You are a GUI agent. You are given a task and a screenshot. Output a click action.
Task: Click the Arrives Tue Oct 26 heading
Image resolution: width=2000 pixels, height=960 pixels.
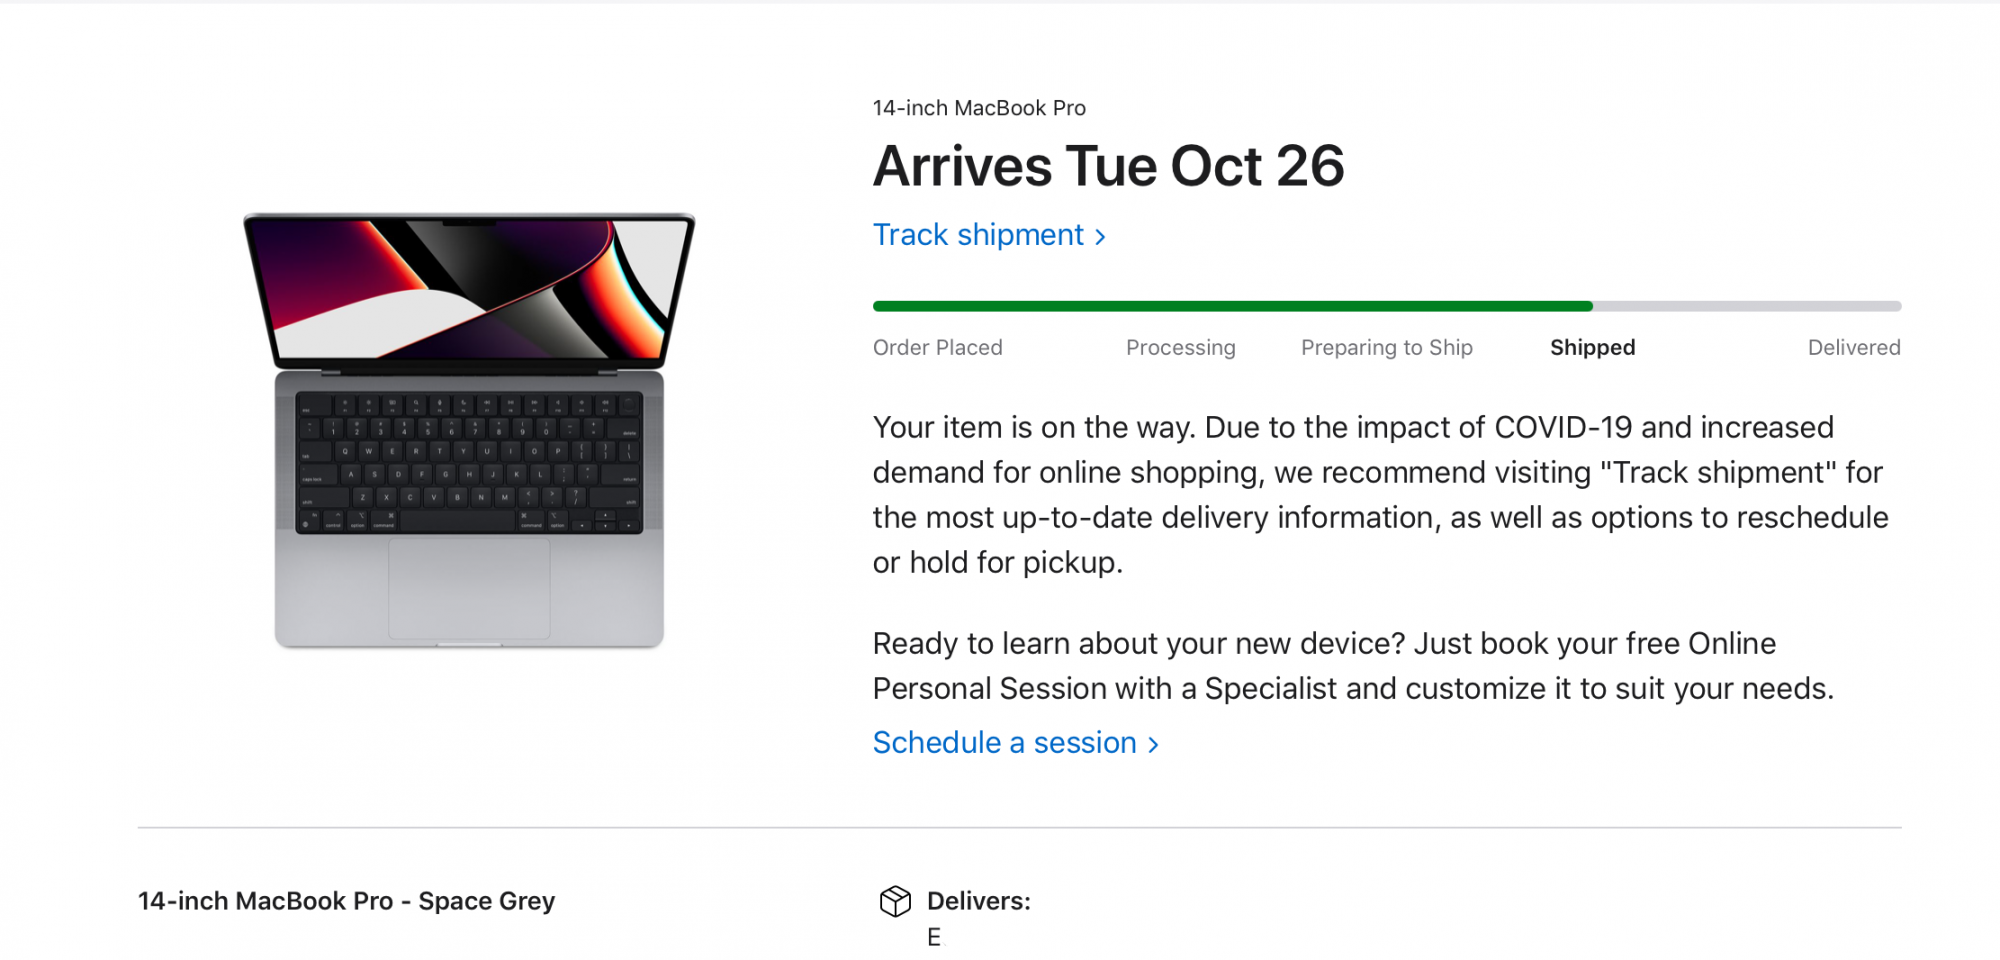(x=1108, y=166)
